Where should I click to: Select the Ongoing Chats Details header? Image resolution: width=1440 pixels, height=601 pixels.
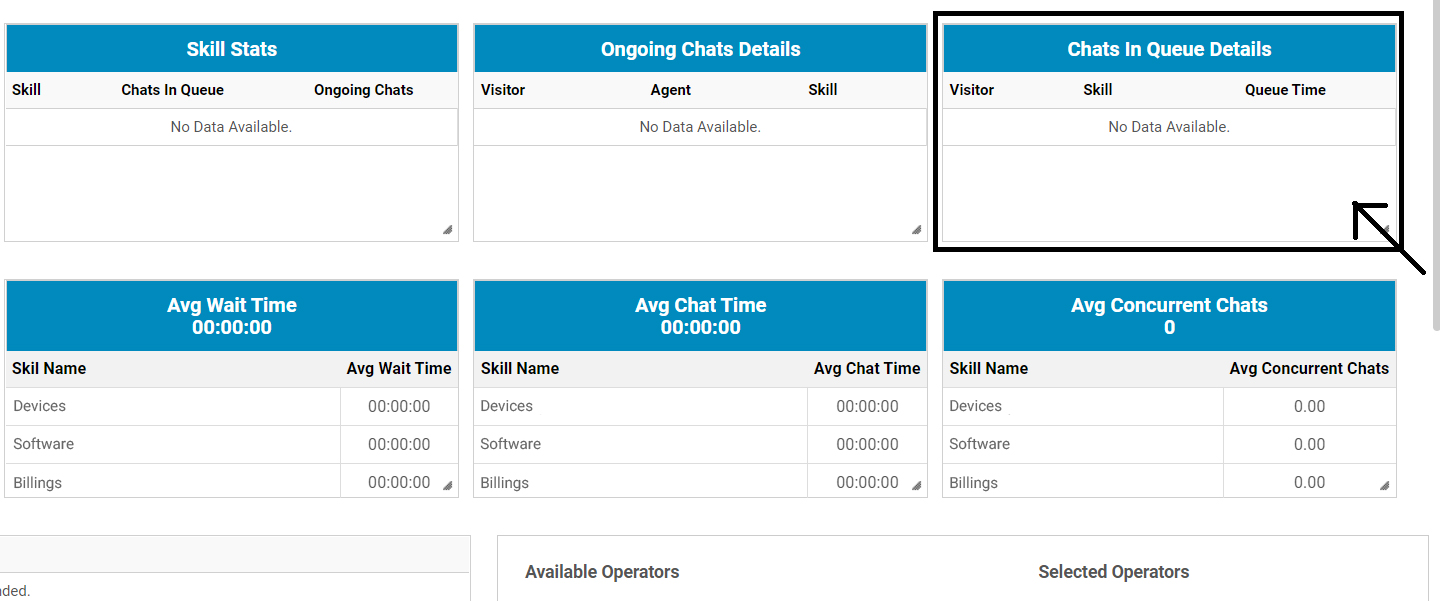click(700, 49)
